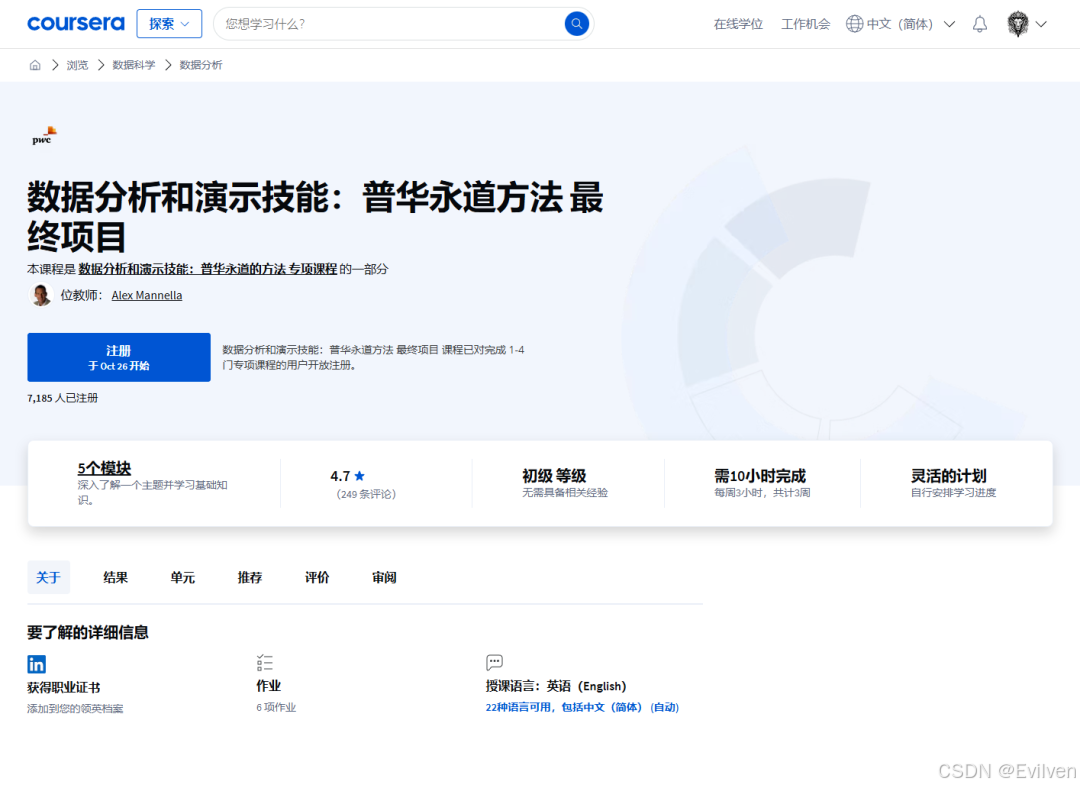
Task: Click the 初级 等级 level text
Action: 554,476
